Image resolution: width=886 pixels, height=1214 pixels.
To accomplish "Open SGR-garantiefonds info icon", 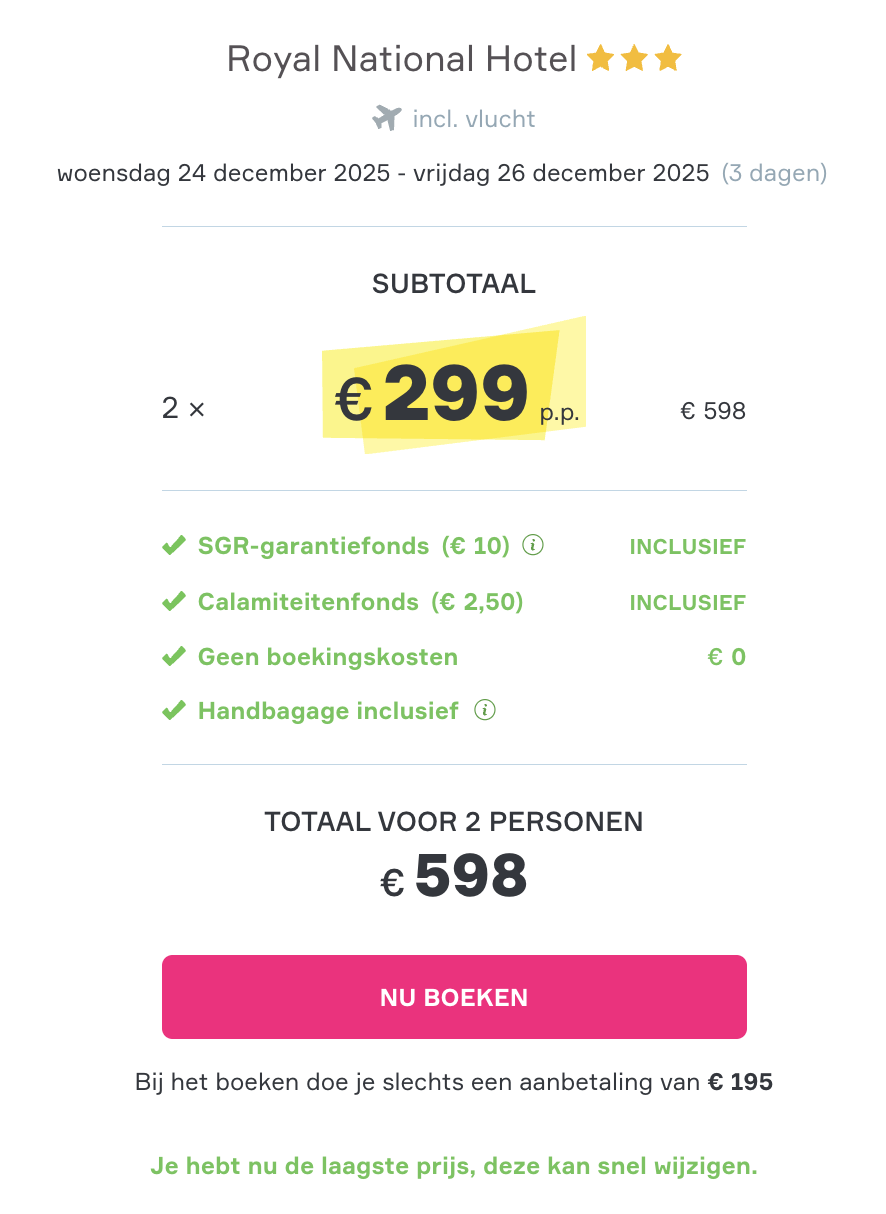I will 534,546.
